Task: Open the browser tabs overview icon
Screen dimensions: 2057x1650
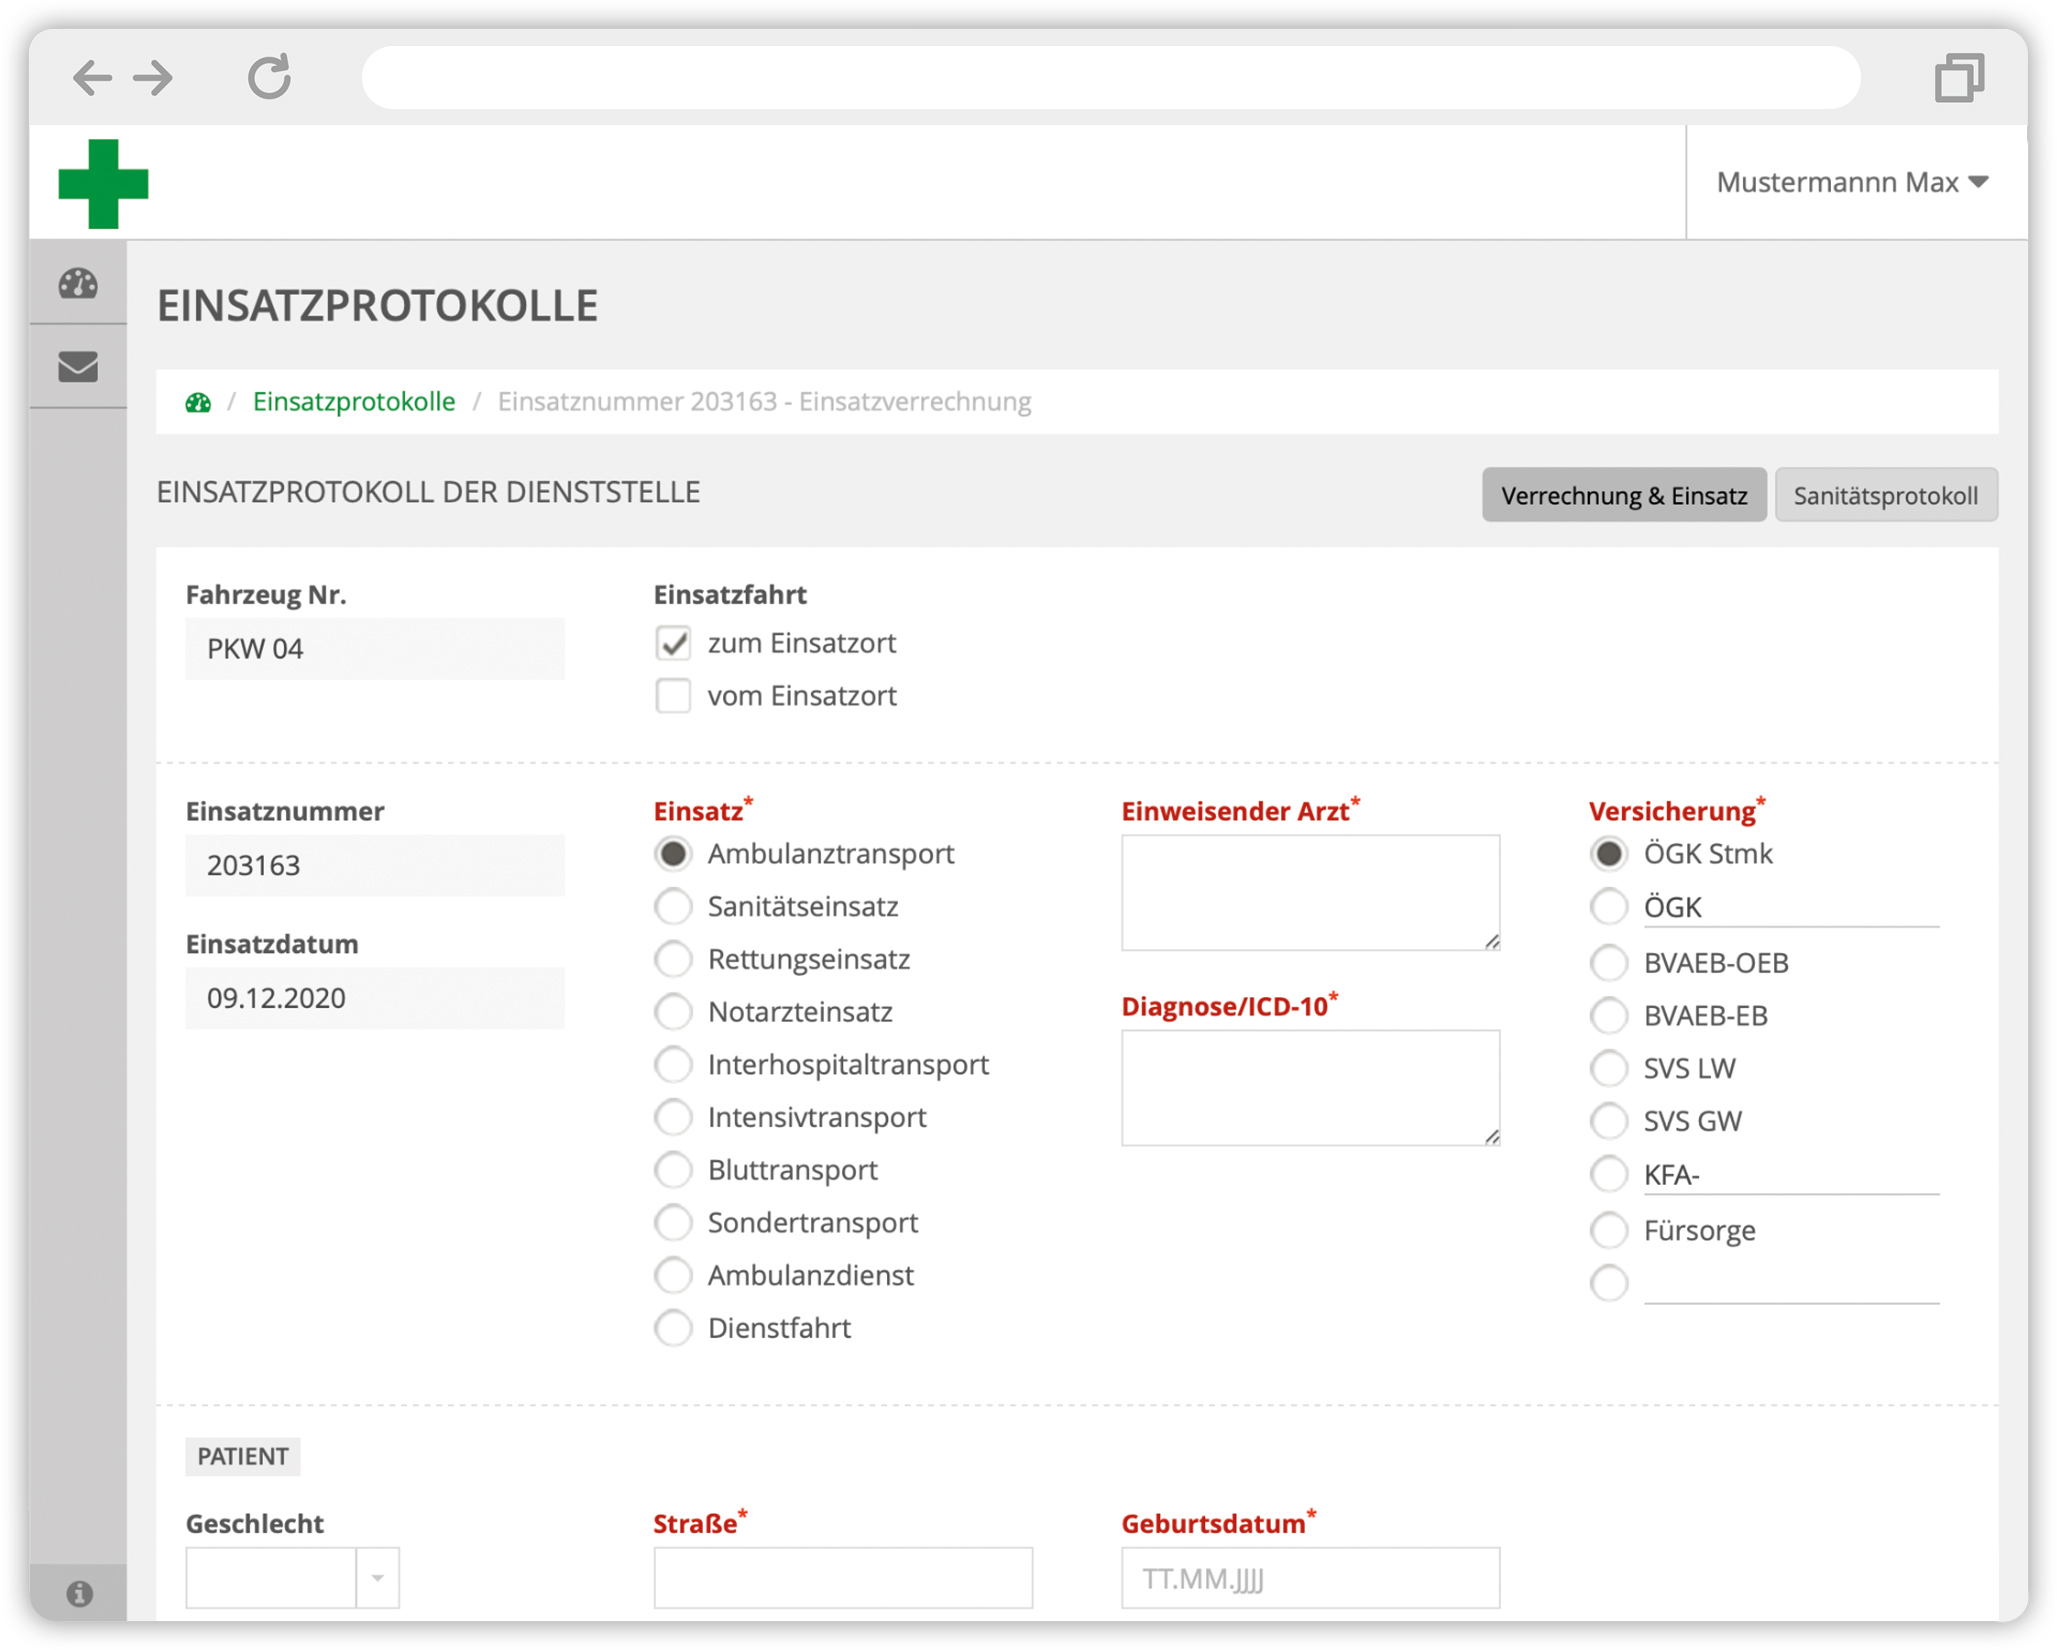Action: (1959, 77)
